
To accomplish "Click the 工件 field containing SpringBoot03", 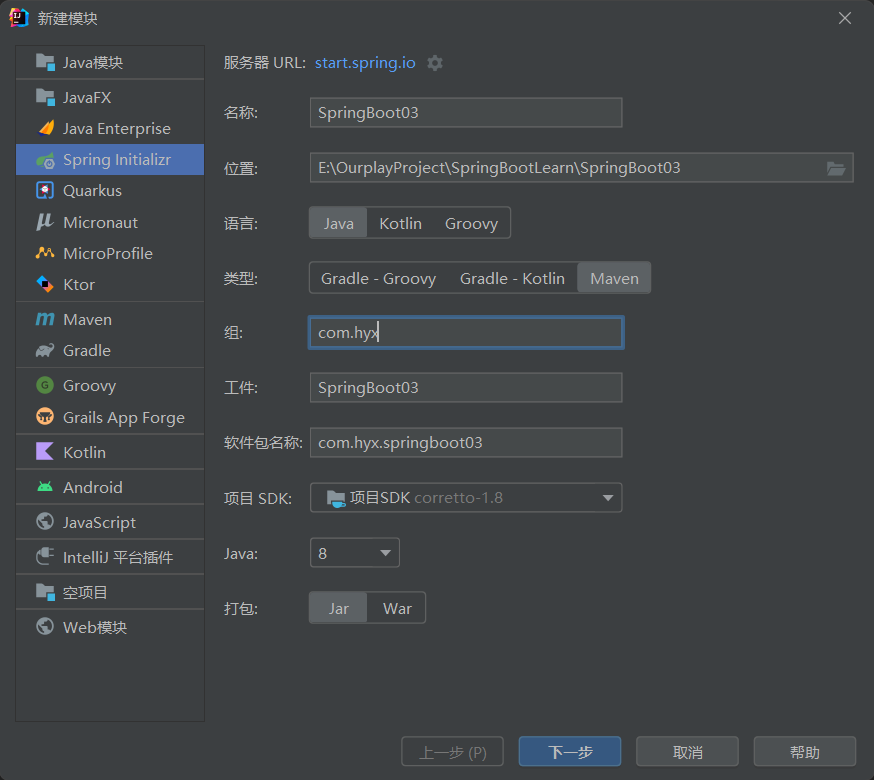I will (466, 387).
